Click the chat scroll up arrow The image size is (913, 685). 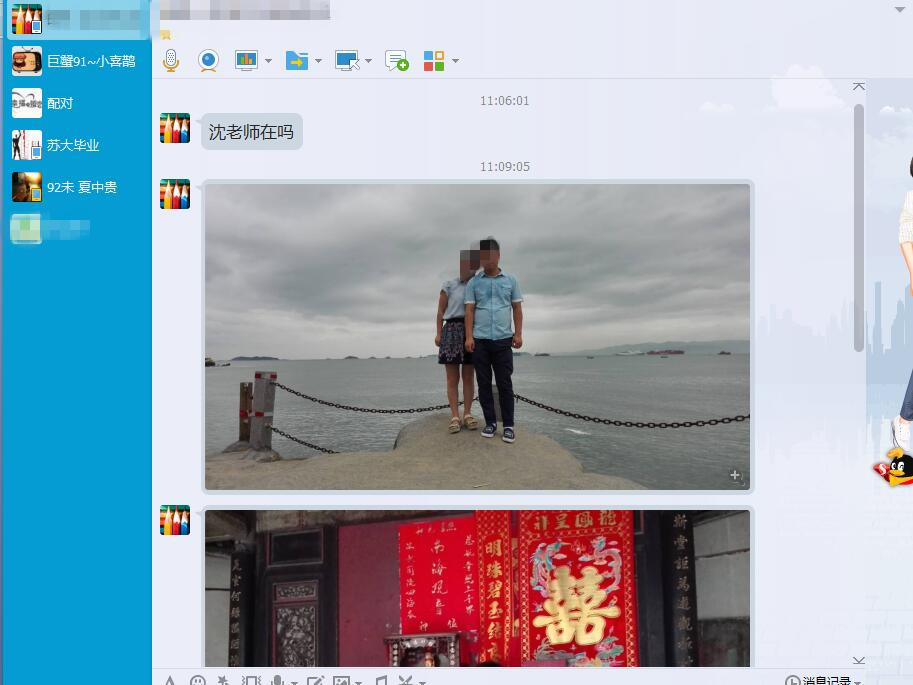(859, 87)
